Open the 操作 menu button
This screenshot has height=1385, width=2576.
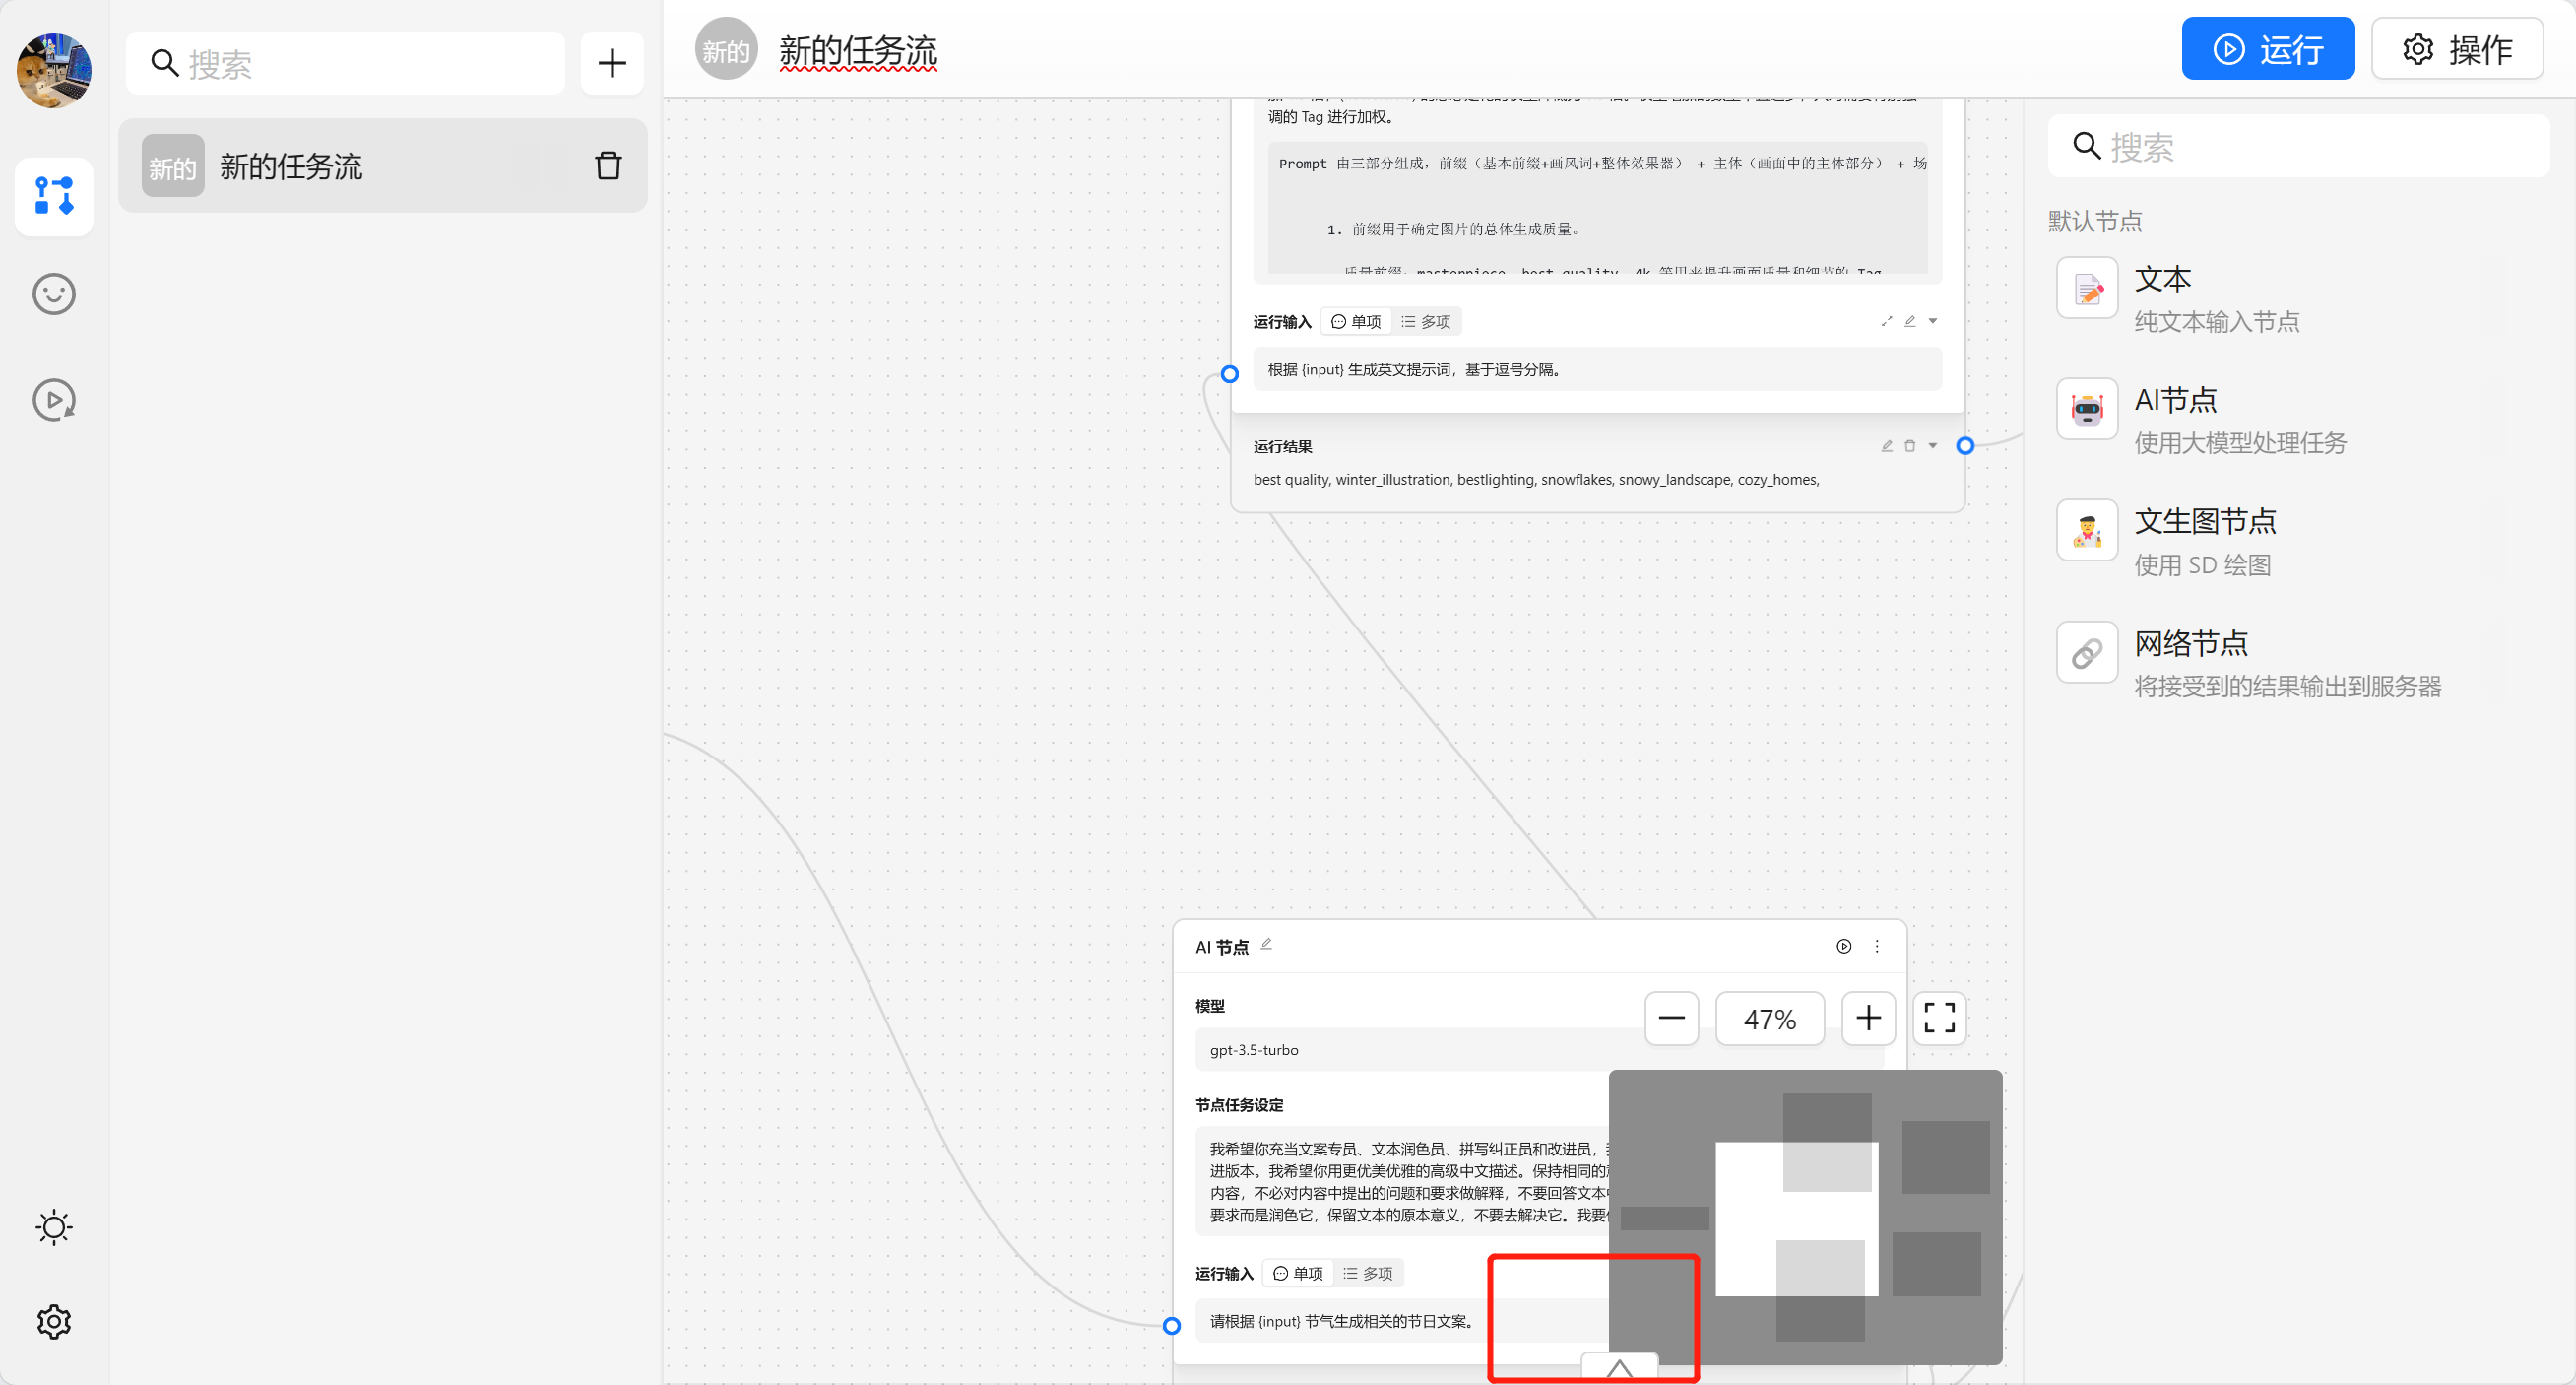coord(2457,49)
